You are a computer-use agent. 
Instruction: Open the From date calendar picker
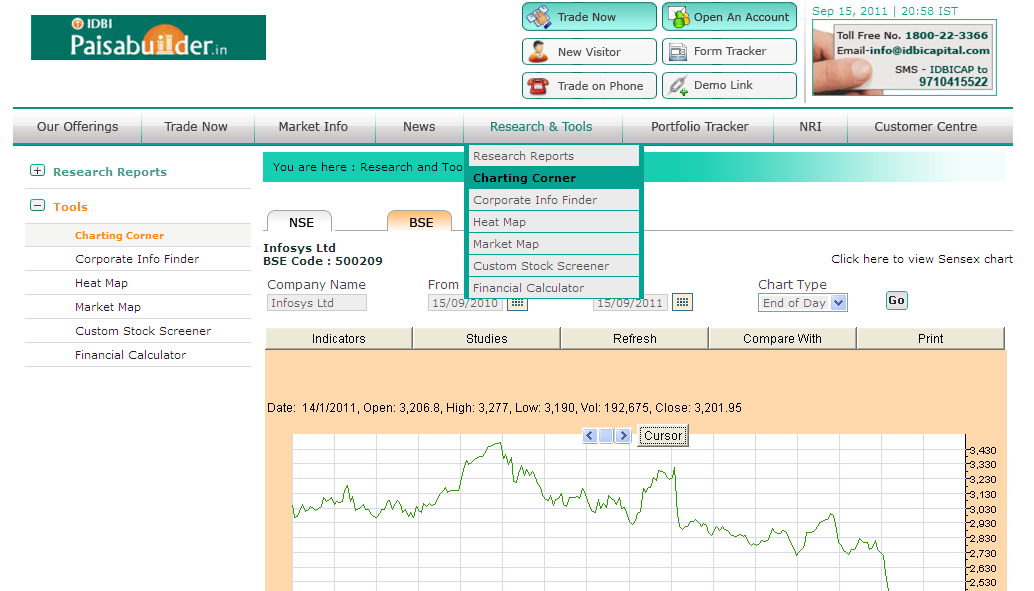pyautogui.click(x=517, y=302)
